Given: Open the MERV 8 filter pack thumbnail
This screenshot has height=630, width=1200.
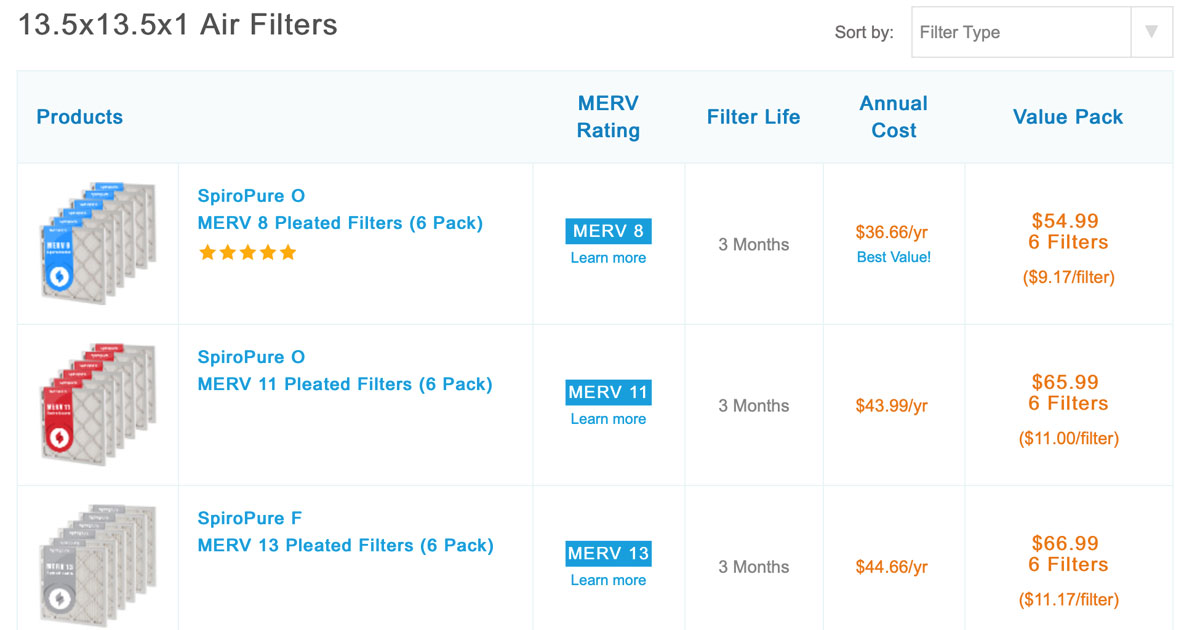Looking at the screenshot, I should (98, 244).
